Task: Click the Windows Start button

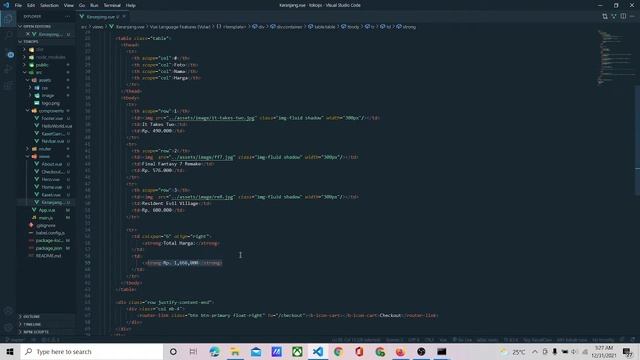Action: tap(10, 351)
